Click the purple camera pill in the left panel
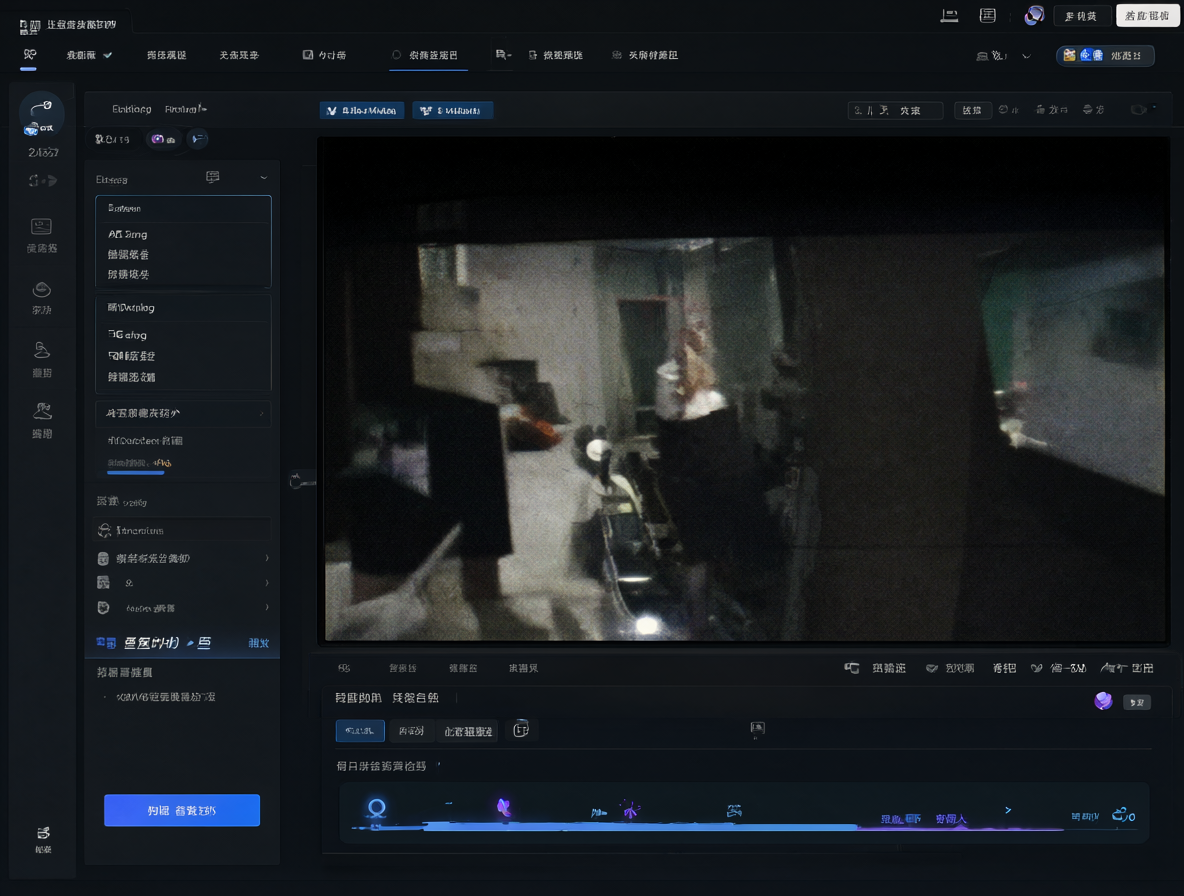The height and width of the screenshot is (896, 1184). coord(163,139)
